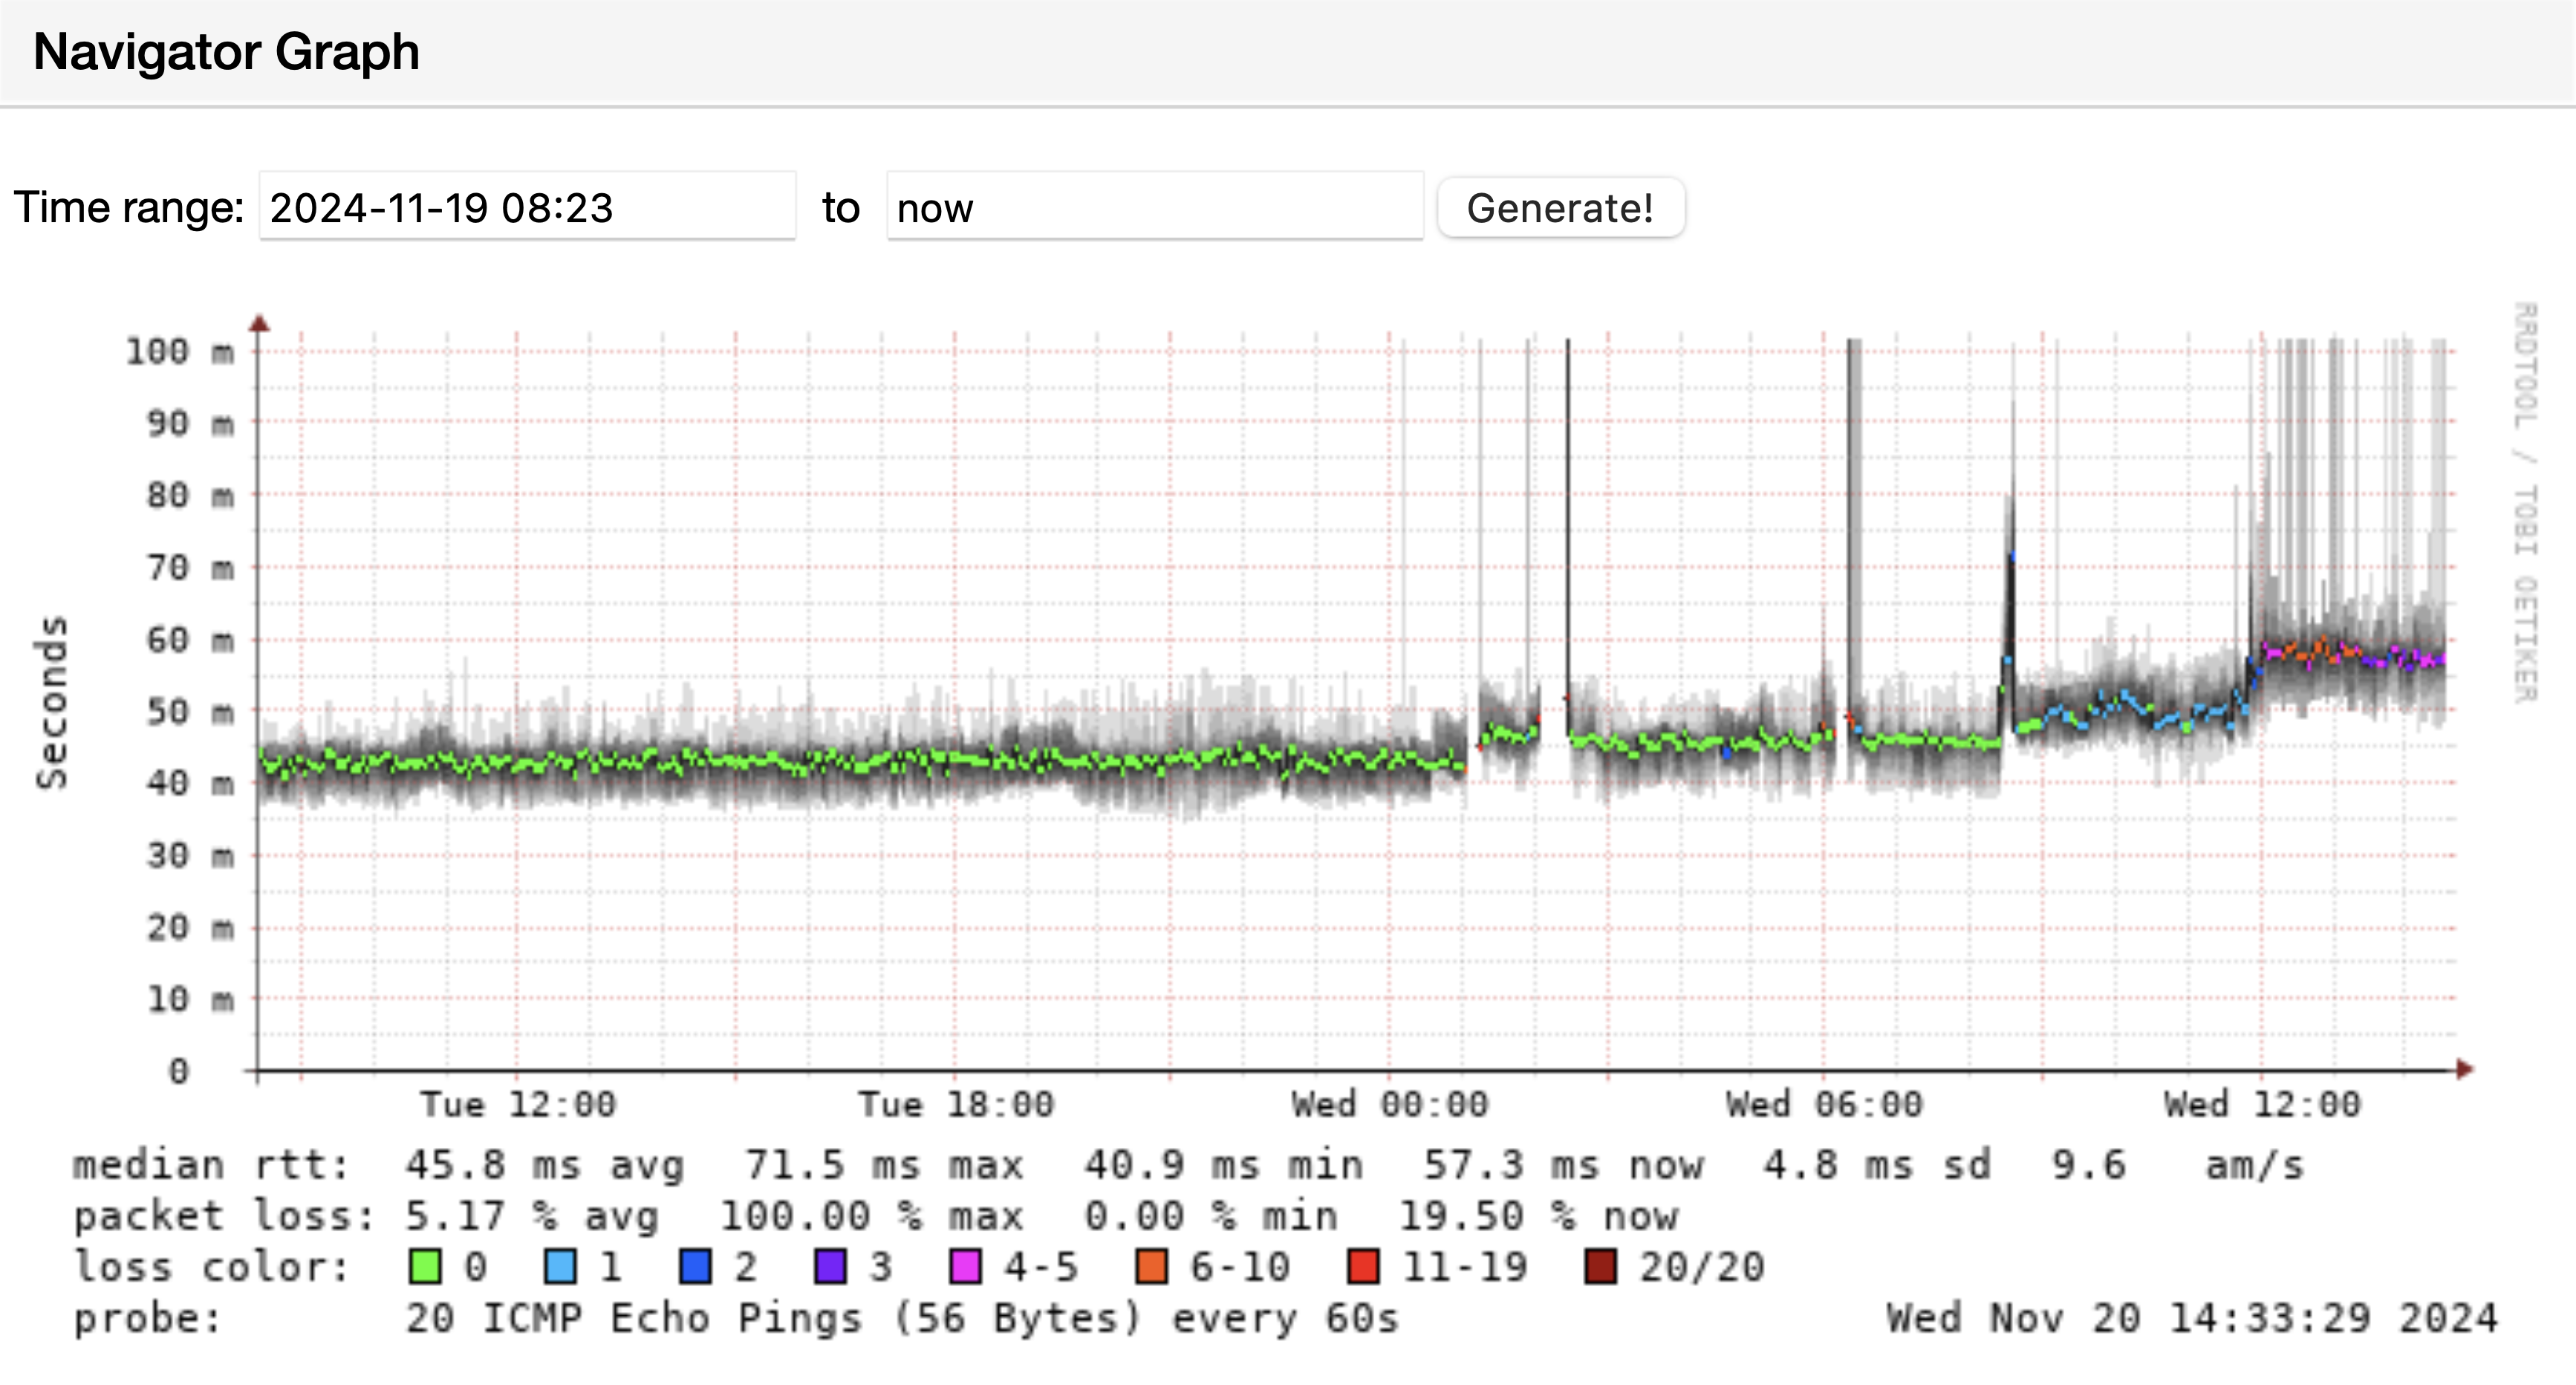Click the red arrow atop the y-axis

click(259, 323)
